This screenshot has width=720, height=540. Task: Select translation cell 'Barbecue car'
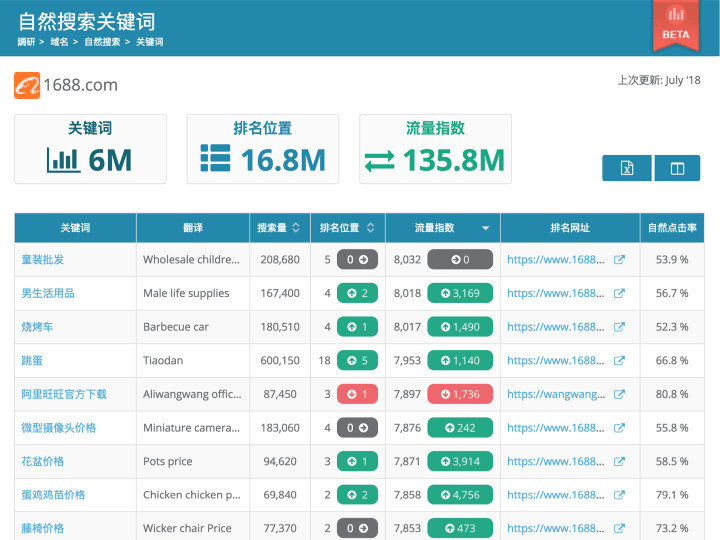(176, 327)
